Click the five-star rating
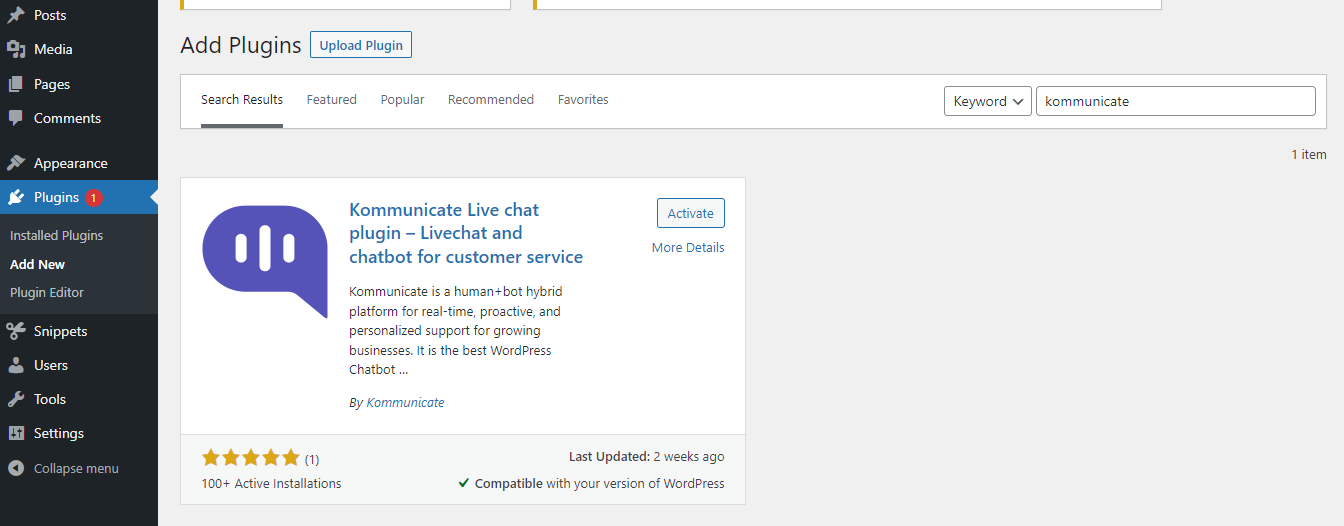Screen dimensions: 1344x526 pyautogui.click(x=250, y=458)
